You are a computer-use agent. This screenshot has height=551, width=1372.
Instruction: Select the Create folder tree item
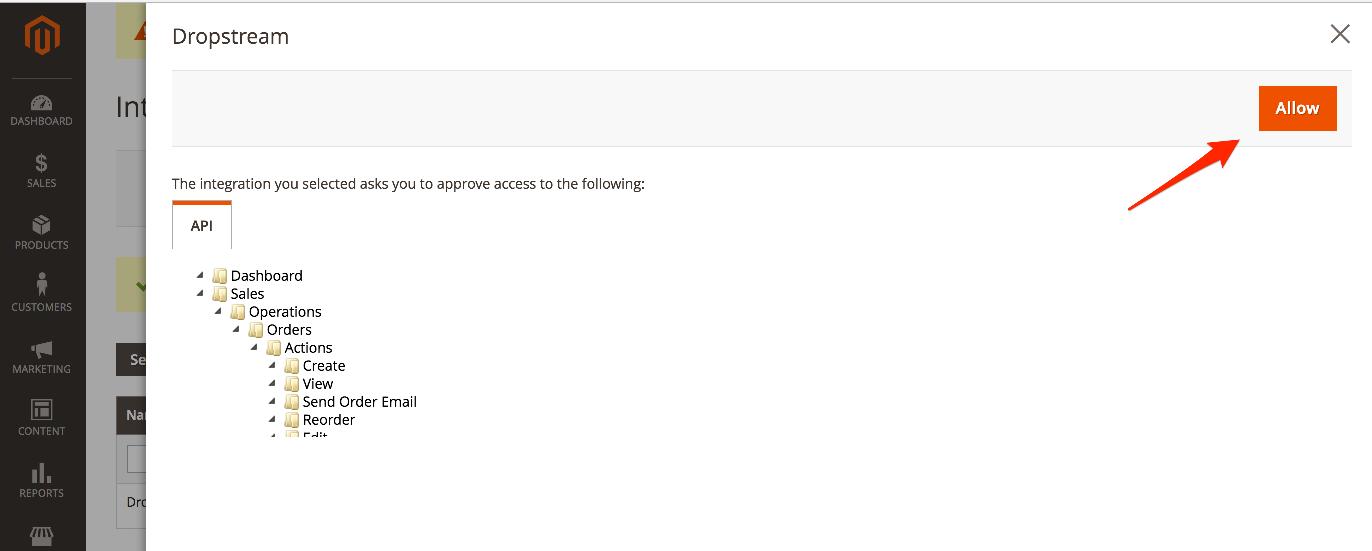coord(324,365)
